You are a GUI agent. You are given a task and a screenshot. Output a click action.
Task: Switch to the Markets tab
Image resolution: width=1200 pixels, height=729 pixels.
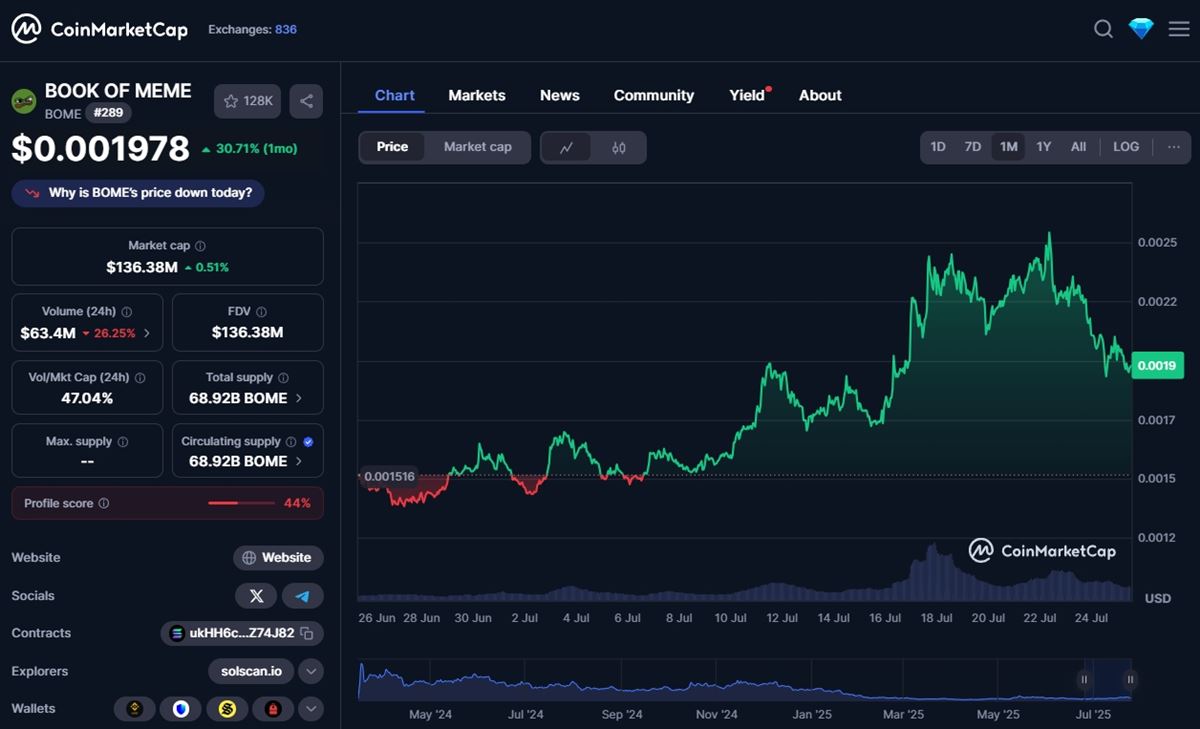pos(477,95)
